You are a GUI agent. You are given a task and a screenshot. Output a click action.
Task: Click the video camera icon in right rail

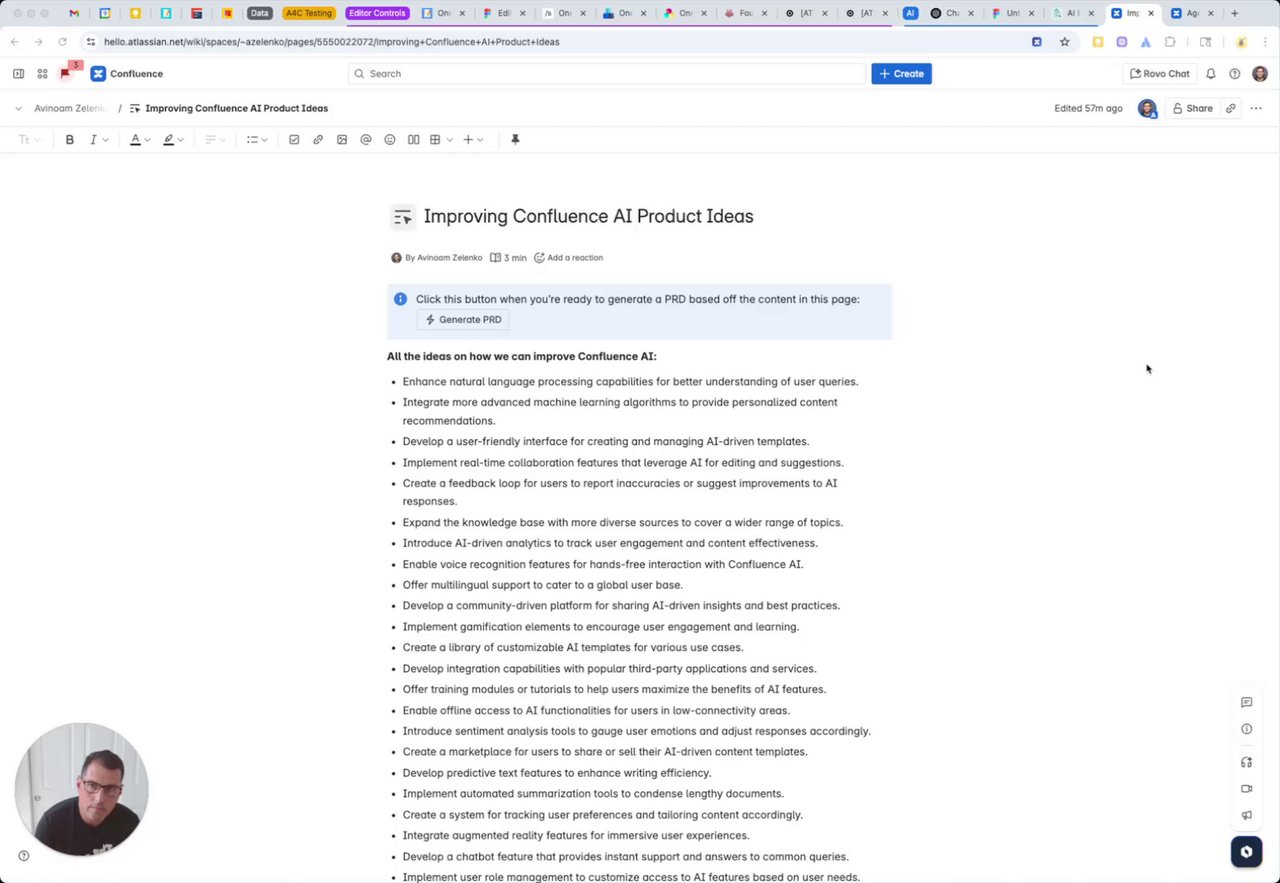tap(1246, 789)
